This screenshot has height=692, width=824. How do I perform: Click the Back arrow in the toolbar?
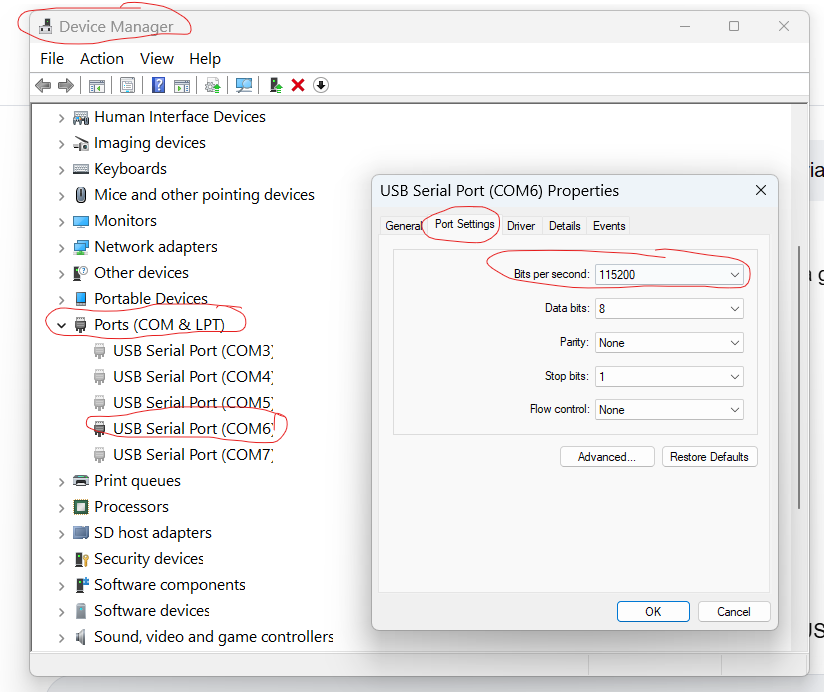click(x=43, y=85)
